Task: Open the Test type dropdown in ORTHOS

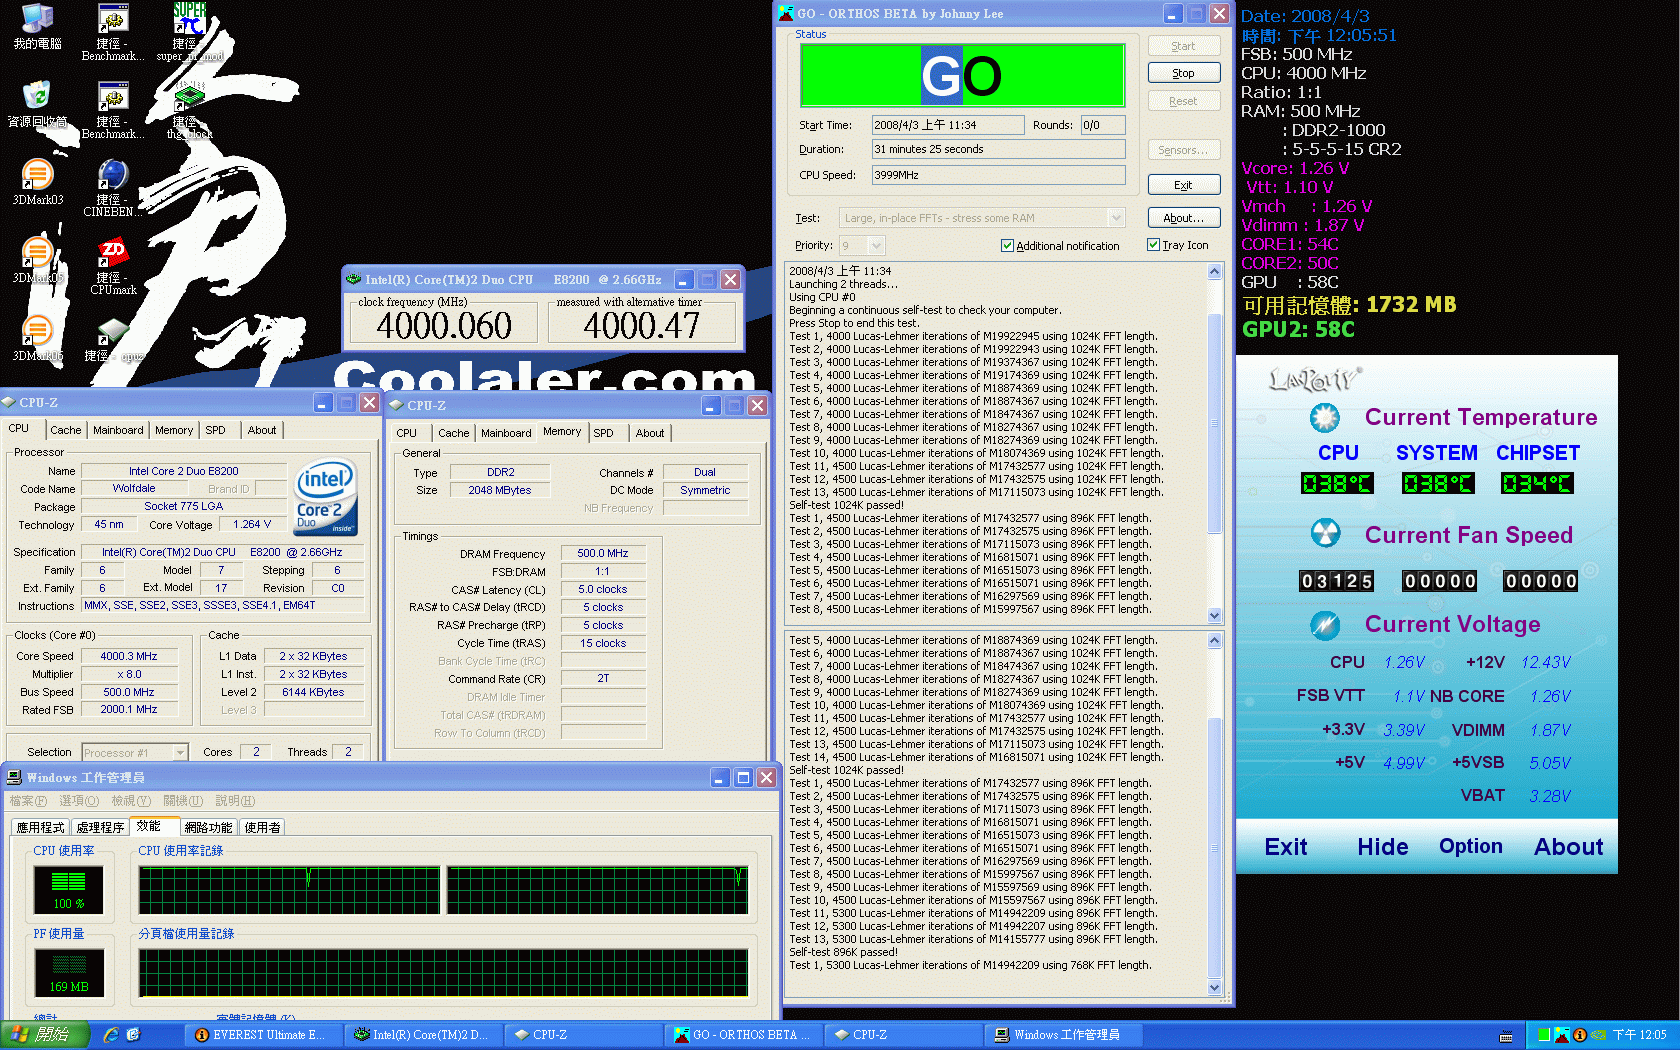Action: [1116, 218]
